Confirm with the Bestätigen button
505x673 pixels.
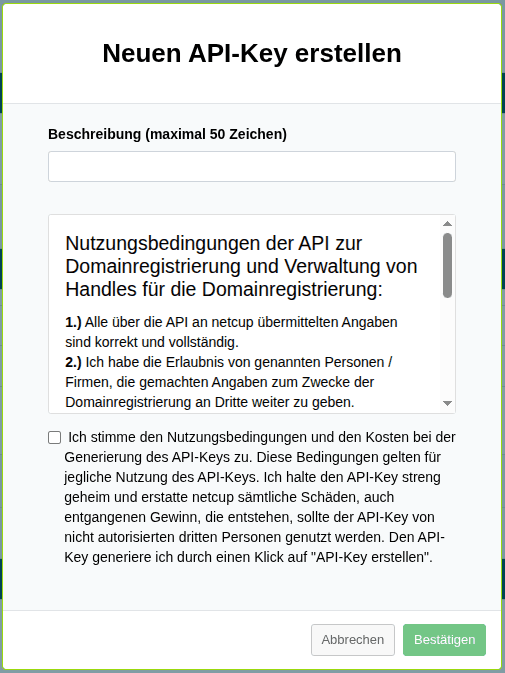[445, 640]
